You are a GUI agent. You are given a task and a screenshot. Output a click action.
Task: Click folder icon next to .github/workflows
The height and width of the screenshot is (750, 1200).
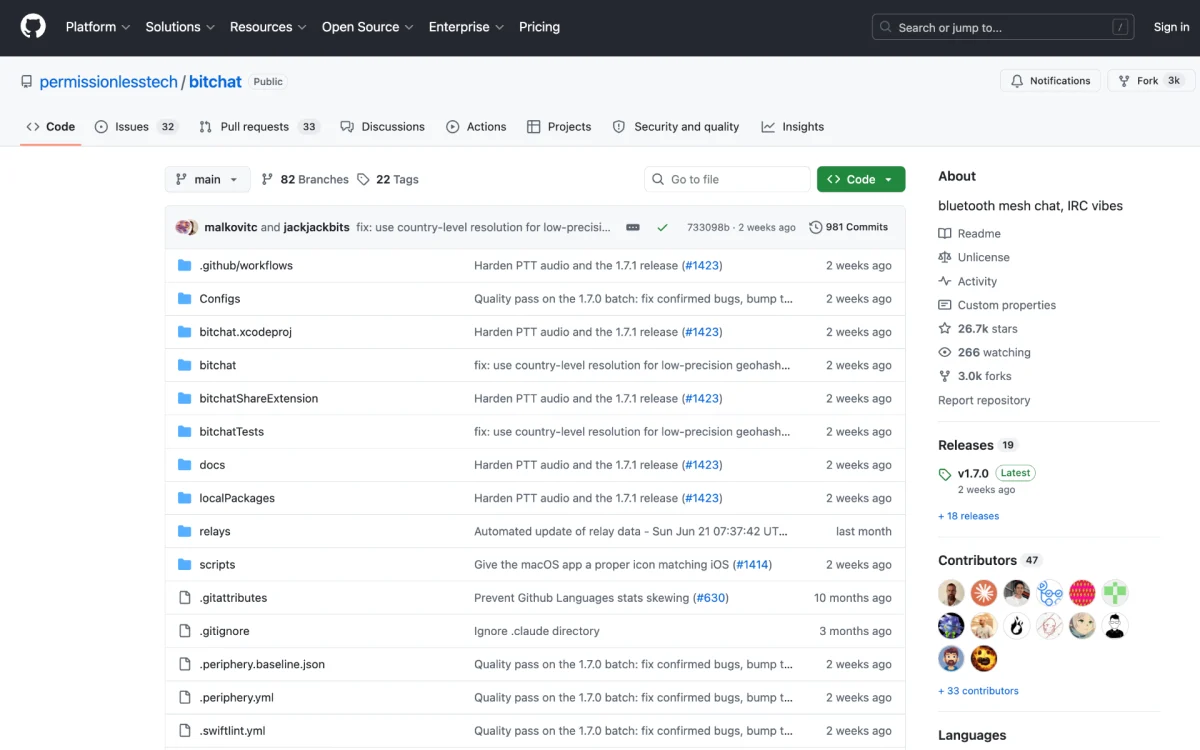(184, 265)
